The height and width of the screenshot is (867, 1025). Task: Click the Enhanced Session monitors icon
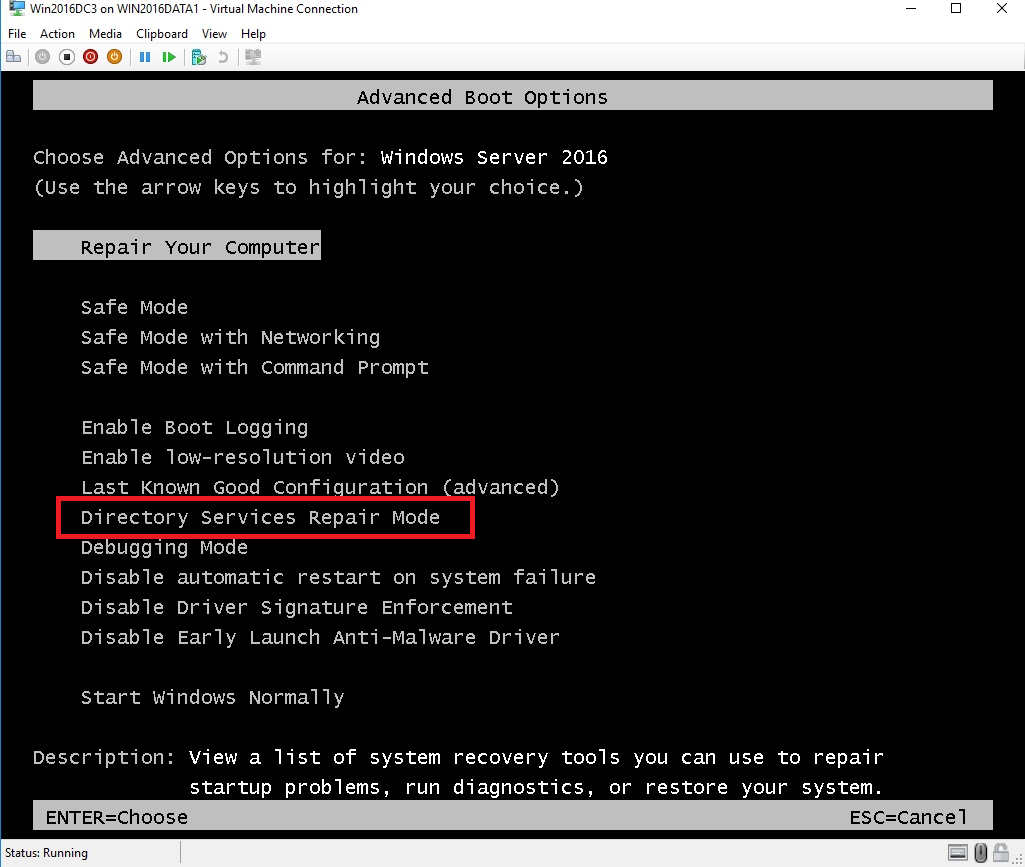[x=253, y=57]
